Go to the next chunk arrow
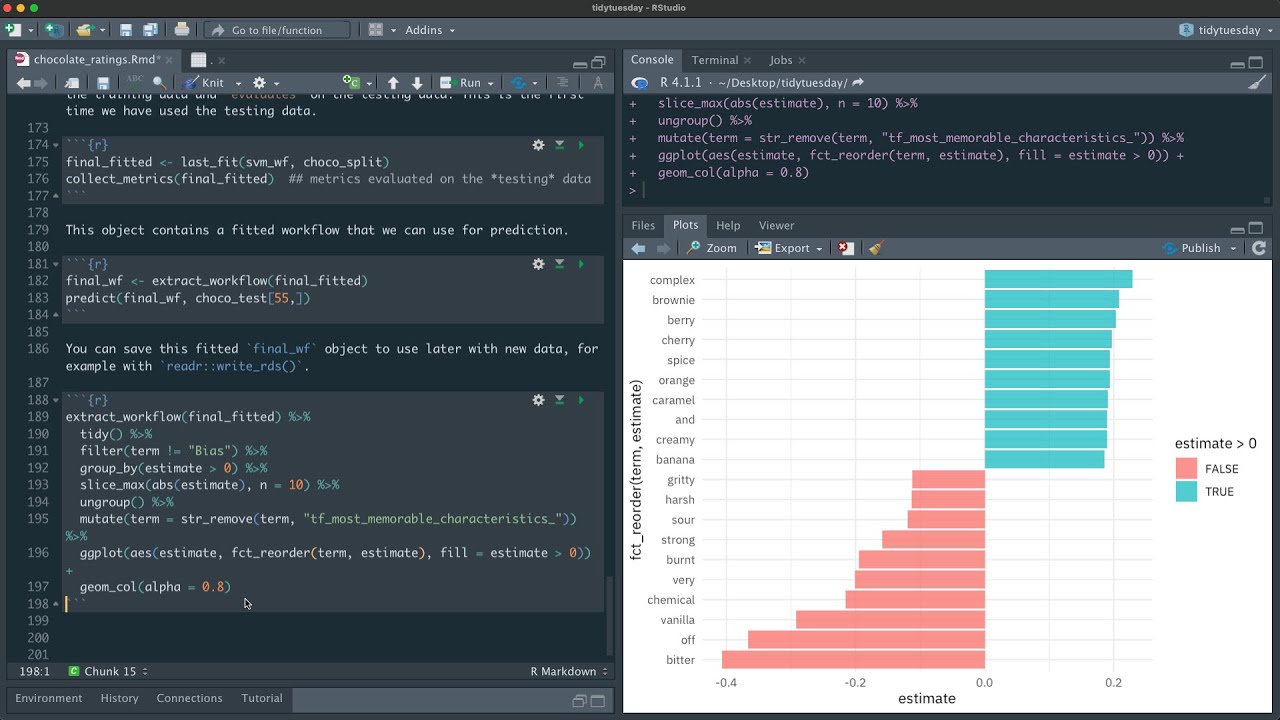1280x720 pixels. click(417, 83)
